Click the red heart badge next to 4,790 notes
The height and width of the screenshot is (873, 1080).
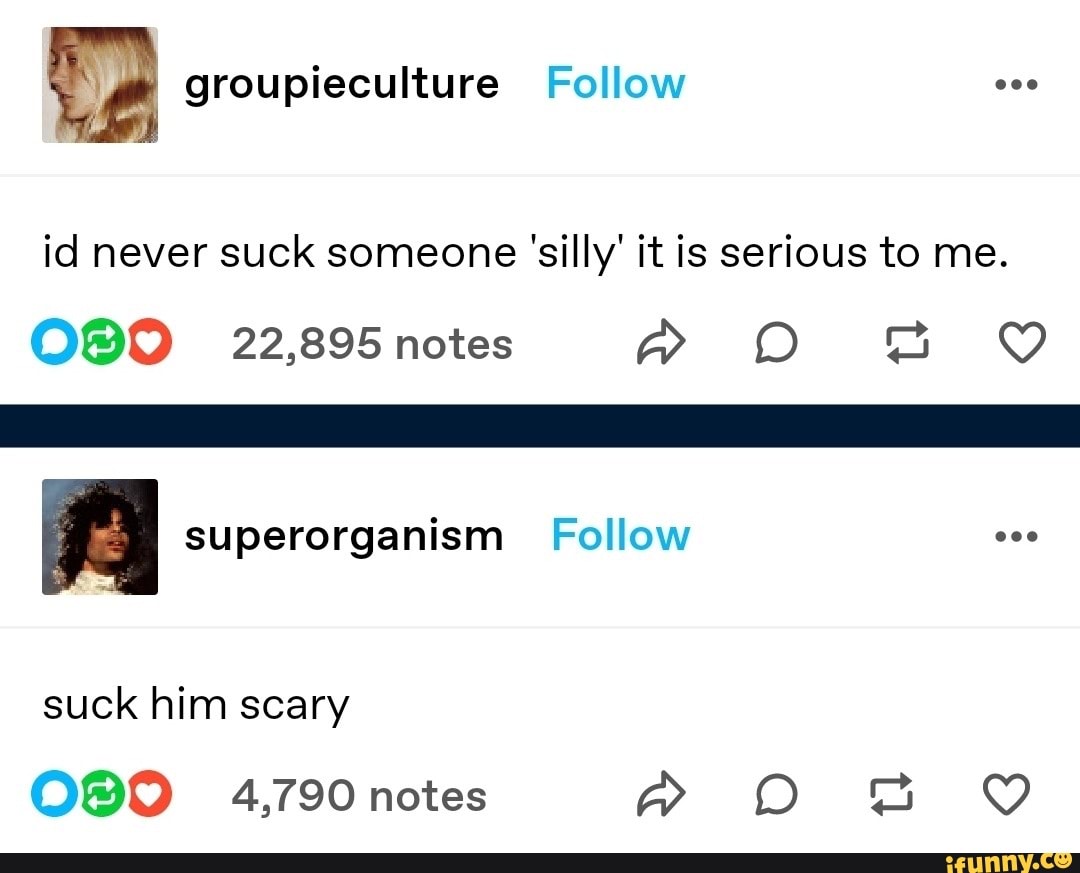pyautogui.click(x=149, y=794)
